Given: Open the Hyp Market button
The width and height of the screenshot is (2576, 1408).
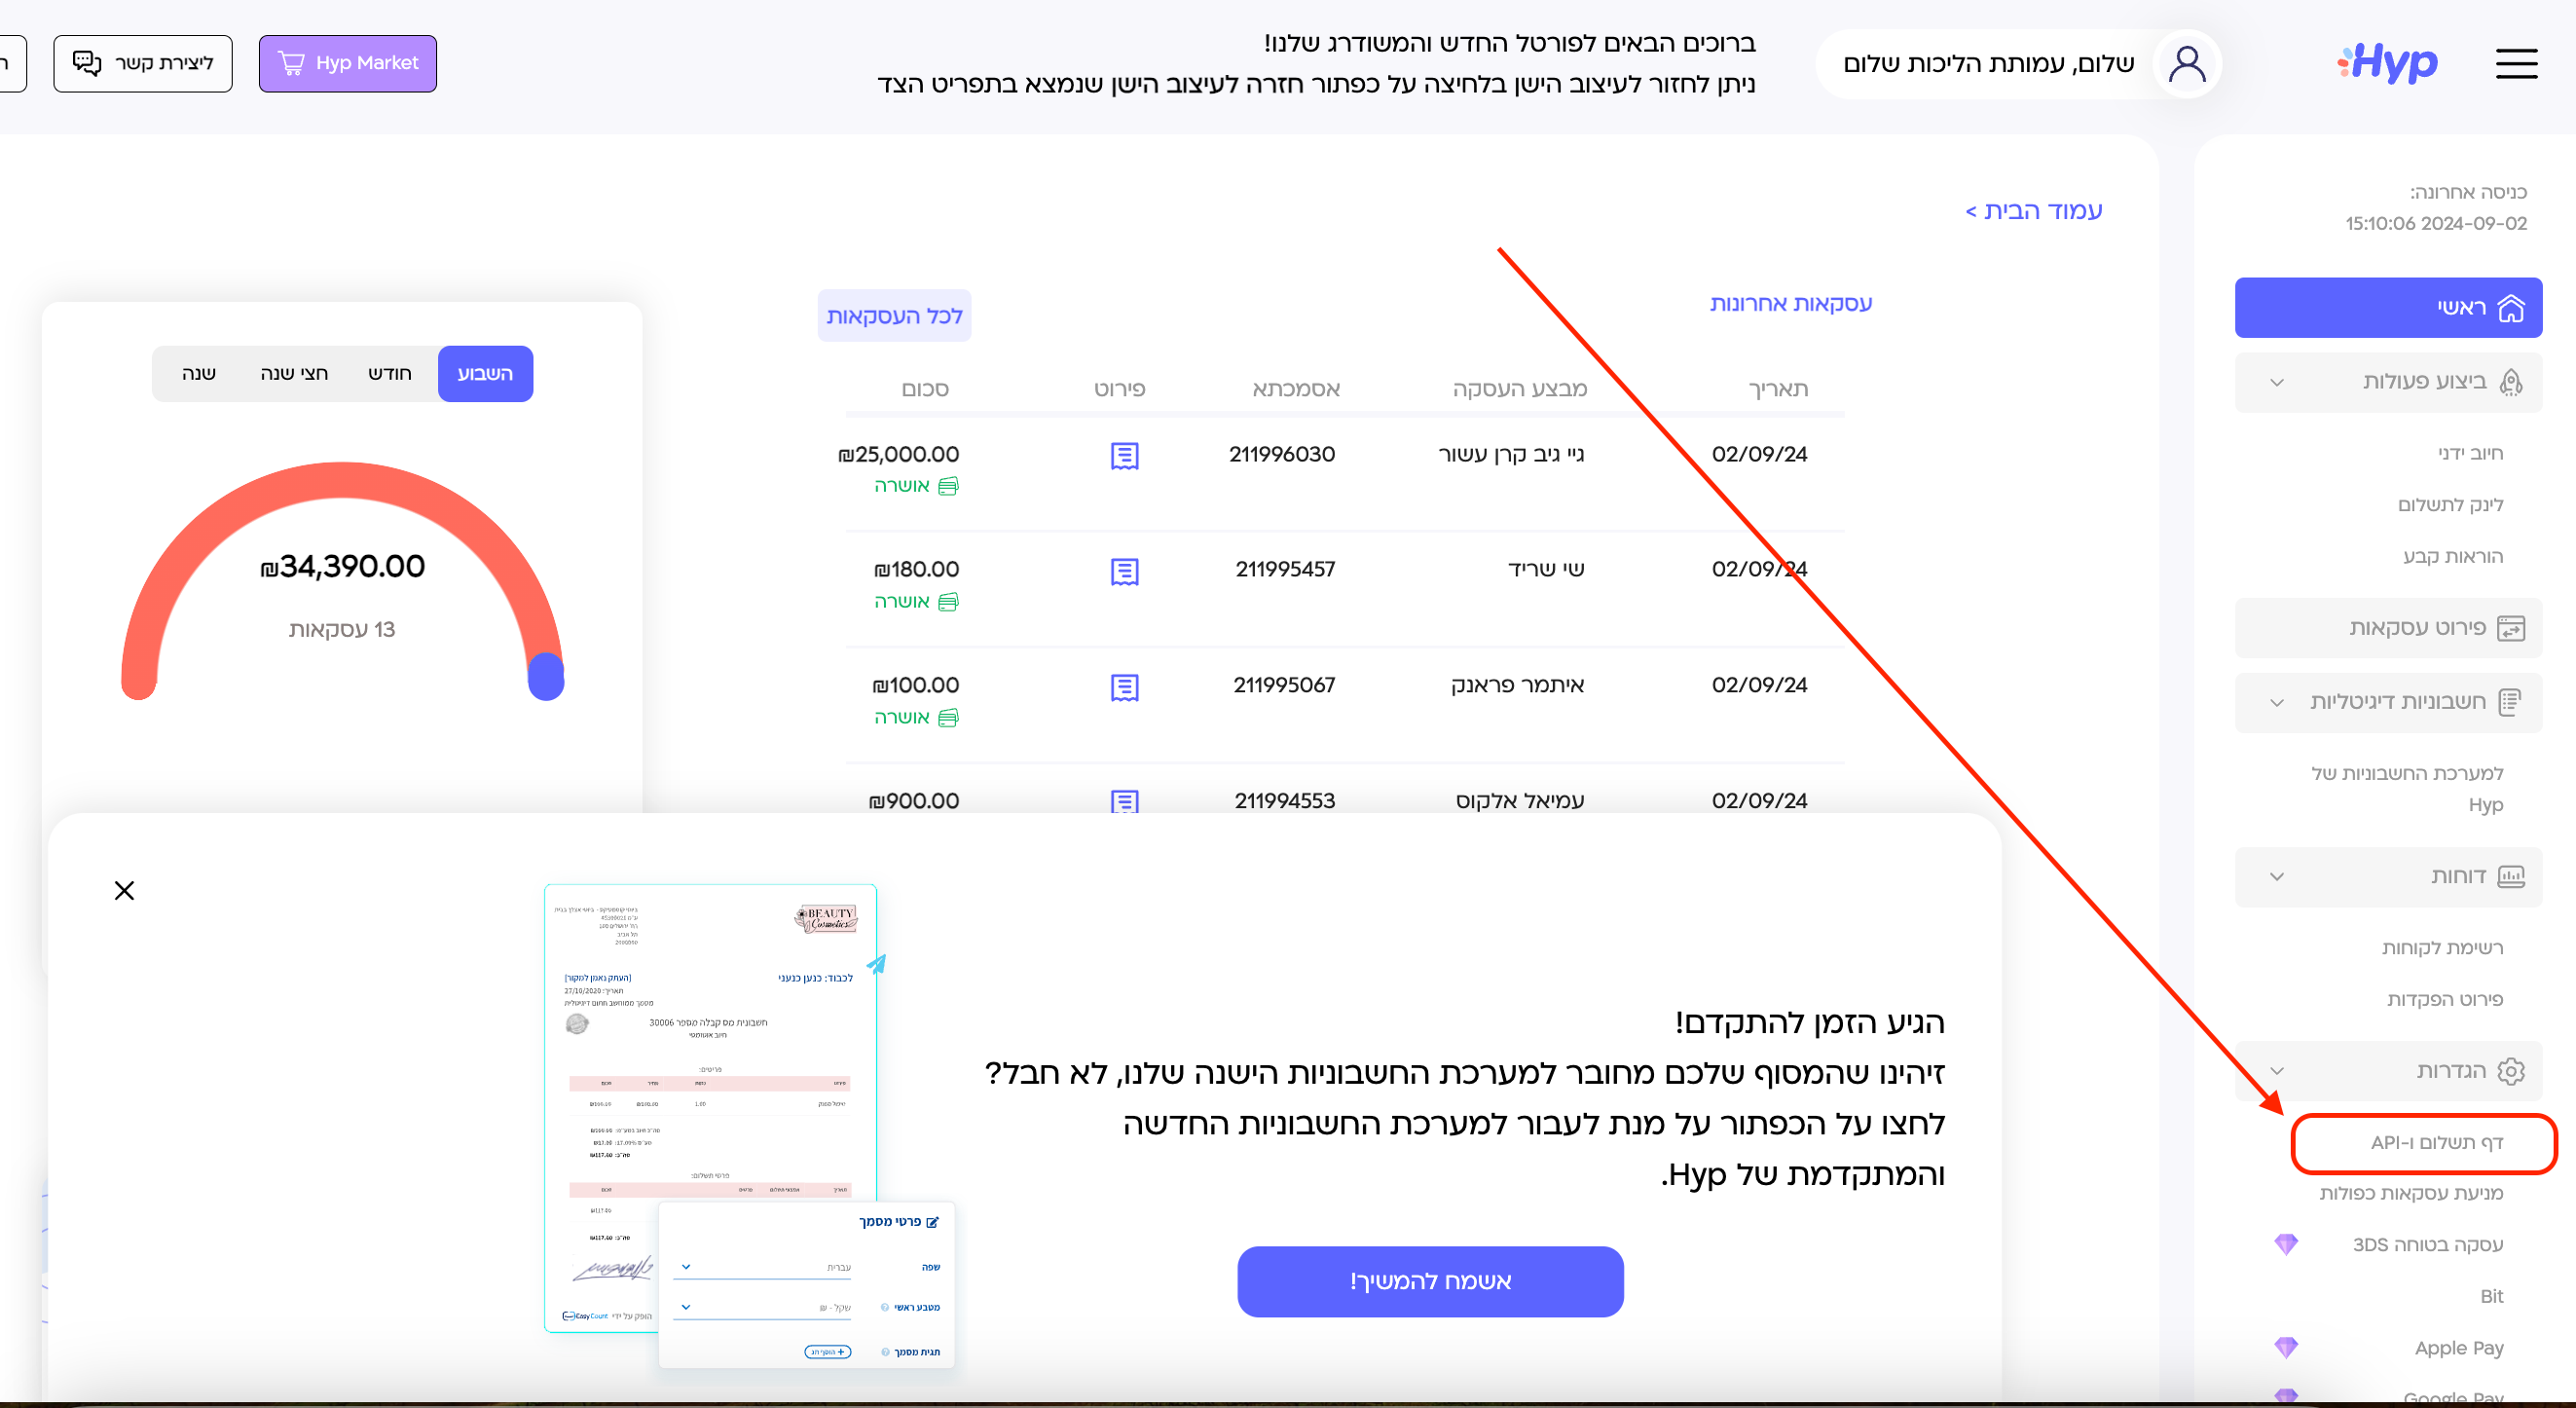Looking at the screenshot, I should (x=348, y=64).
